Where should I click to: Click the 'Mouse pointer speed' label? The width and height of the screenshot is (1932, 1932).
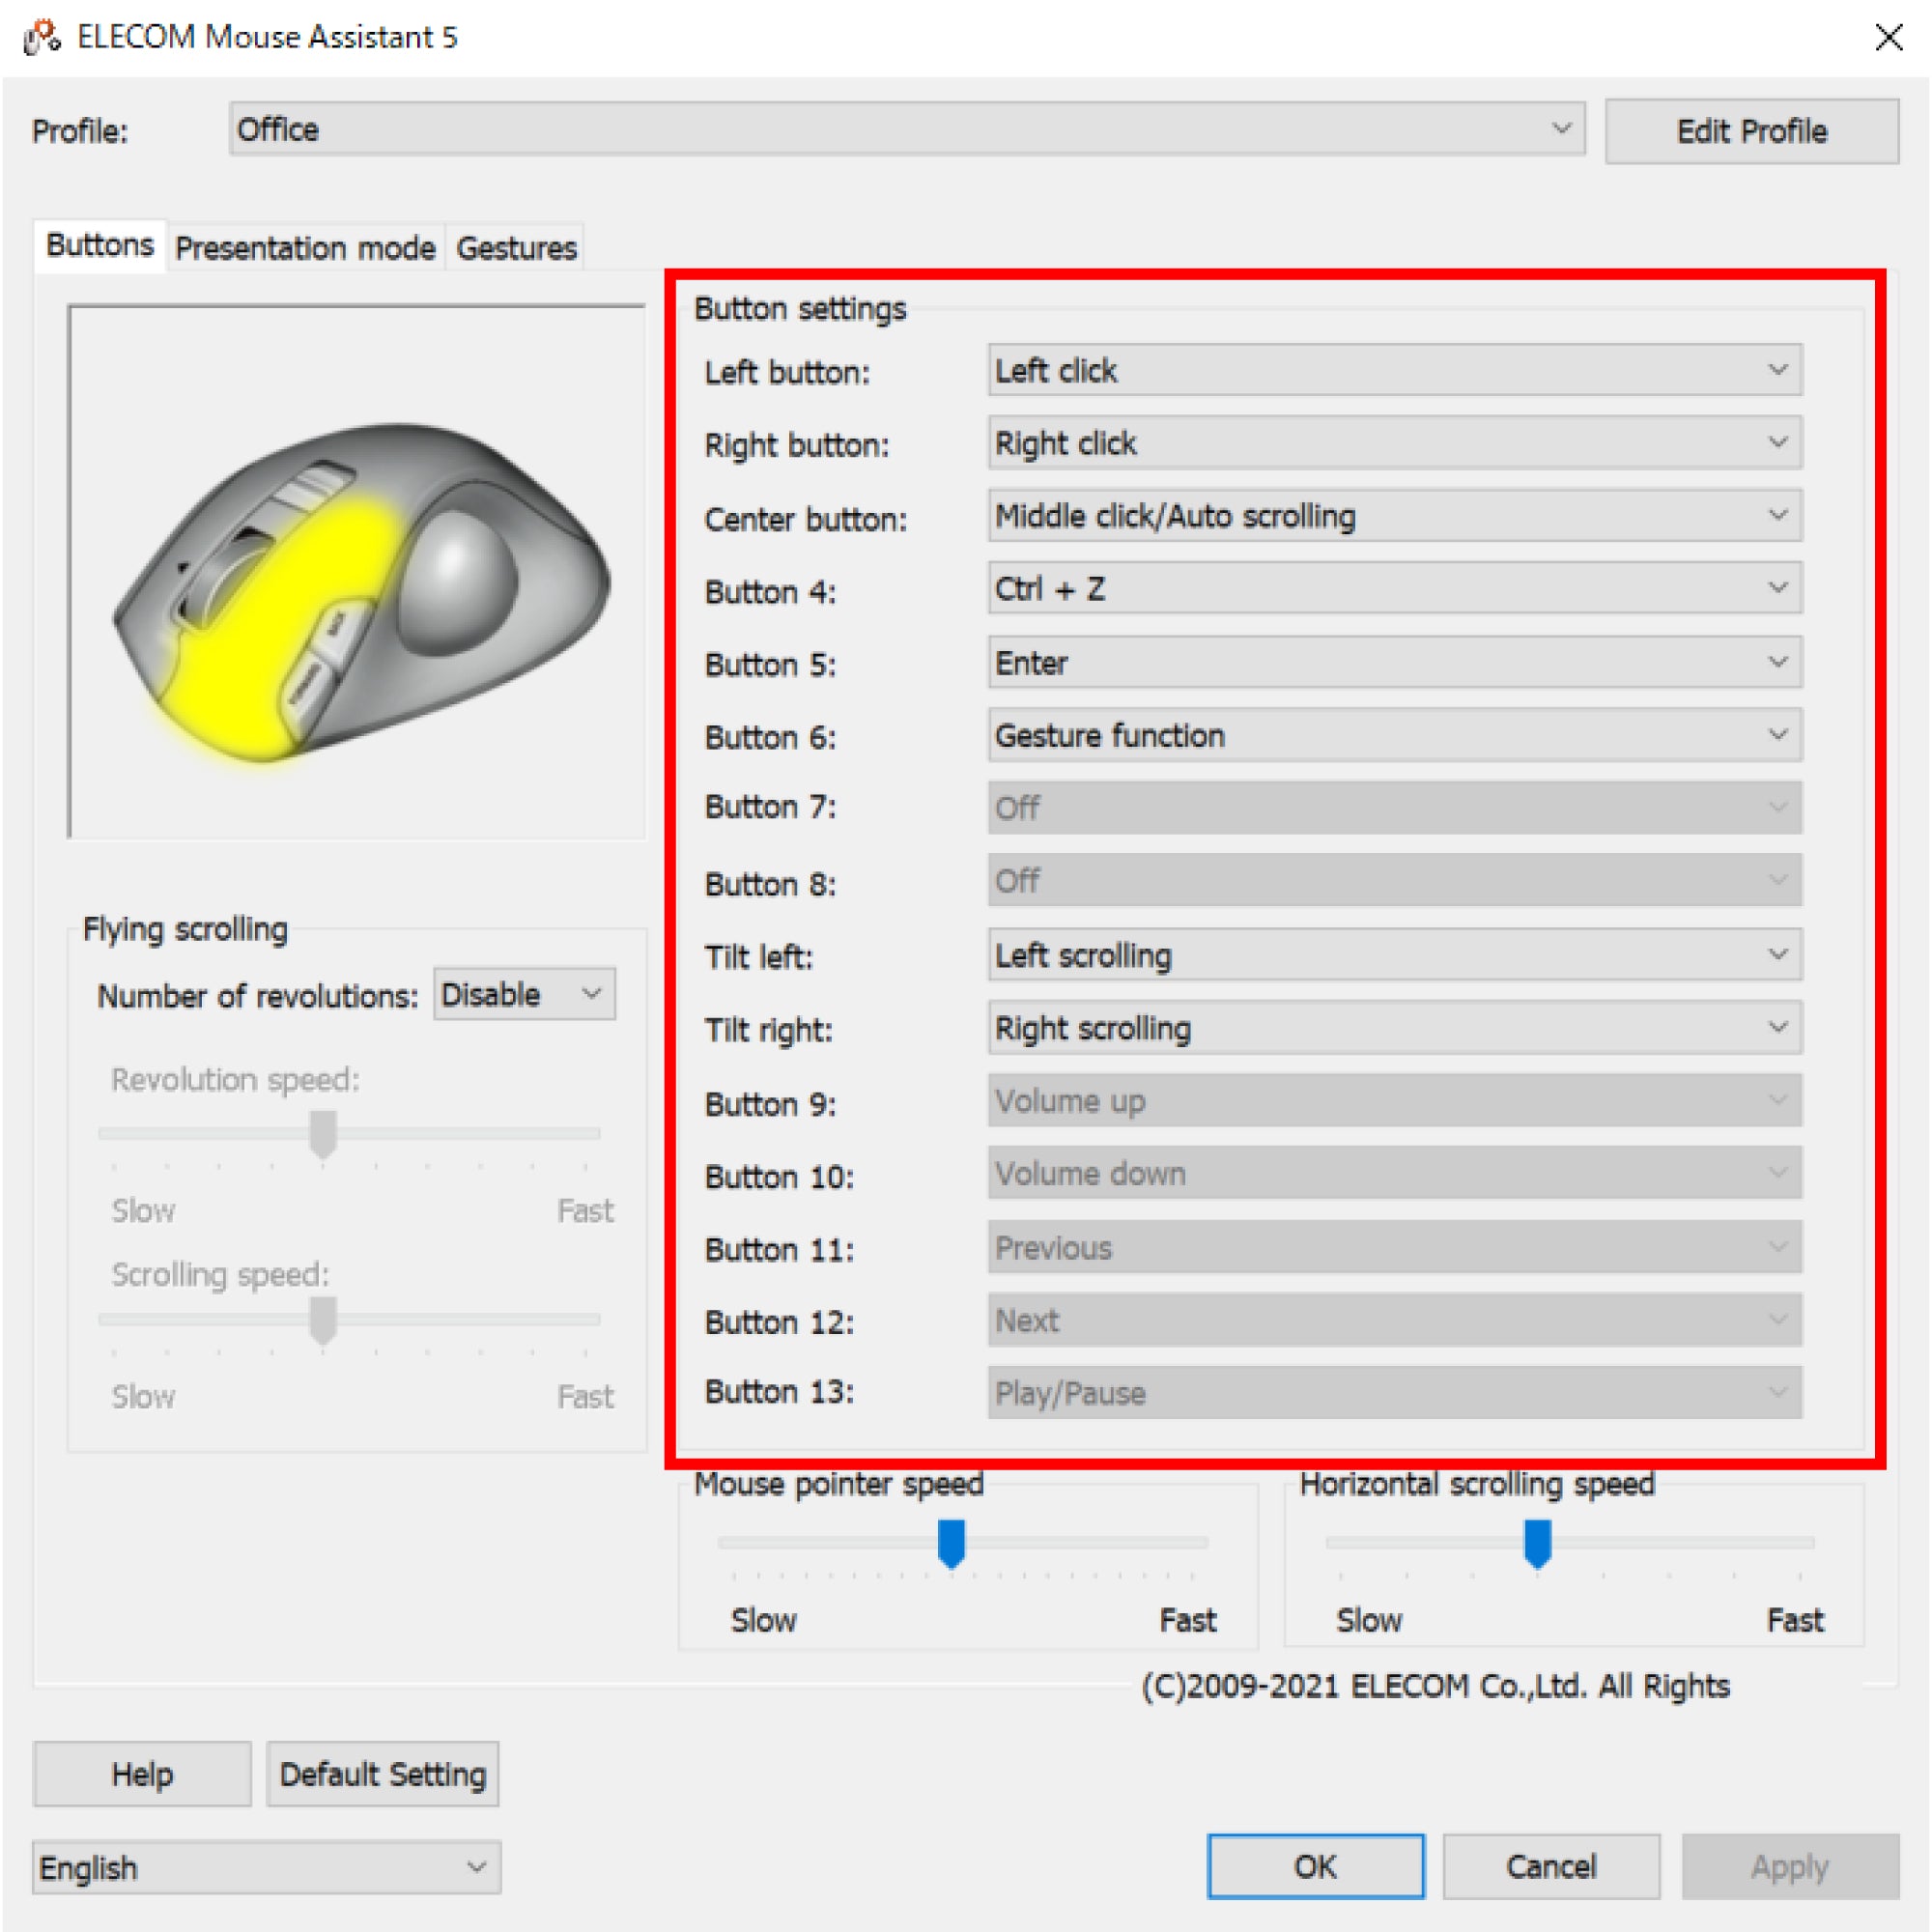pyautogui.click(x=839, y=1484)
